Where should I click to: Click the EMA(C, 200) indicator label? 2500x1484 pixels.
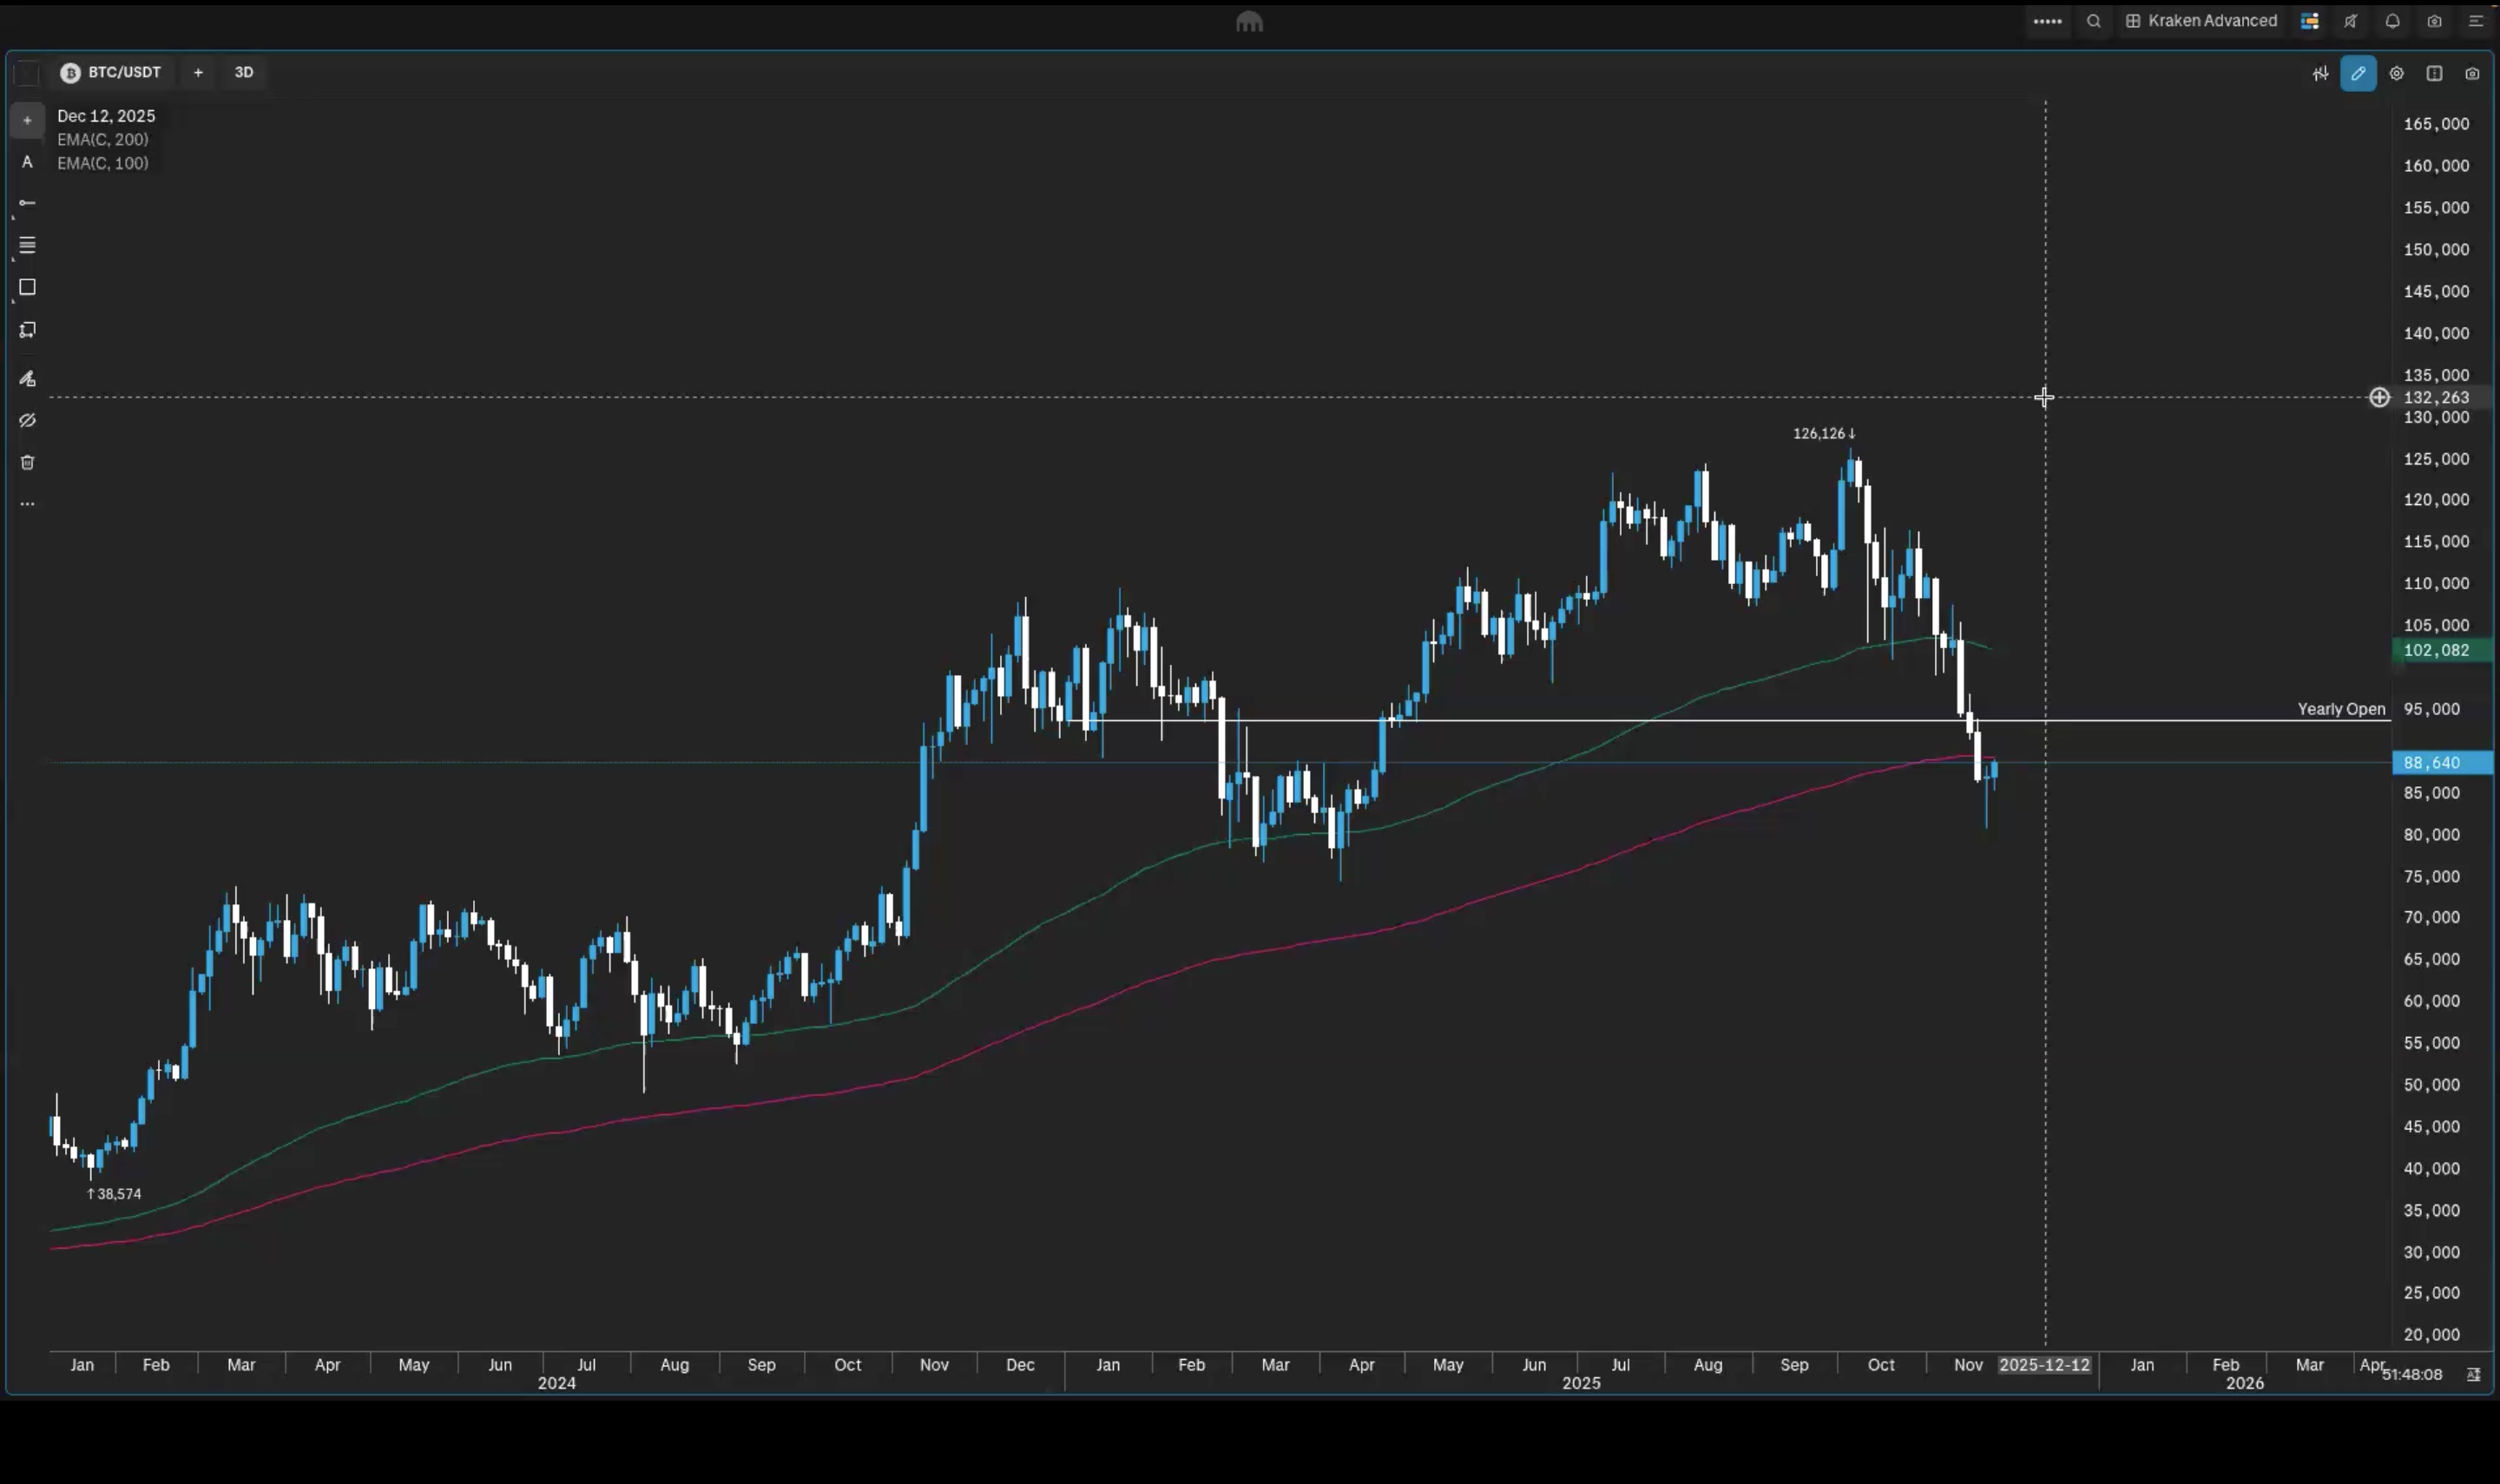click(102, 140)
